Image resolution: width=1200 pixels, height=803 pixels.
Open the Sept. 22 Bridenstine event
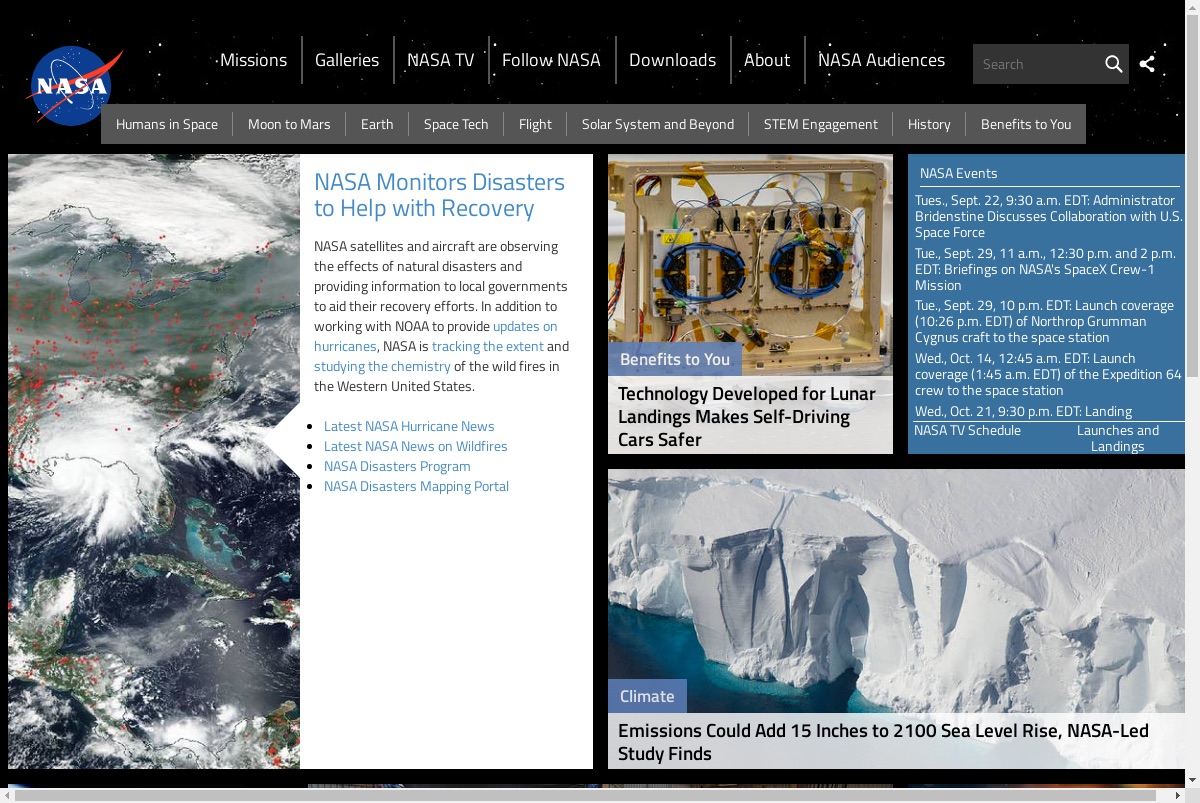1048,216
